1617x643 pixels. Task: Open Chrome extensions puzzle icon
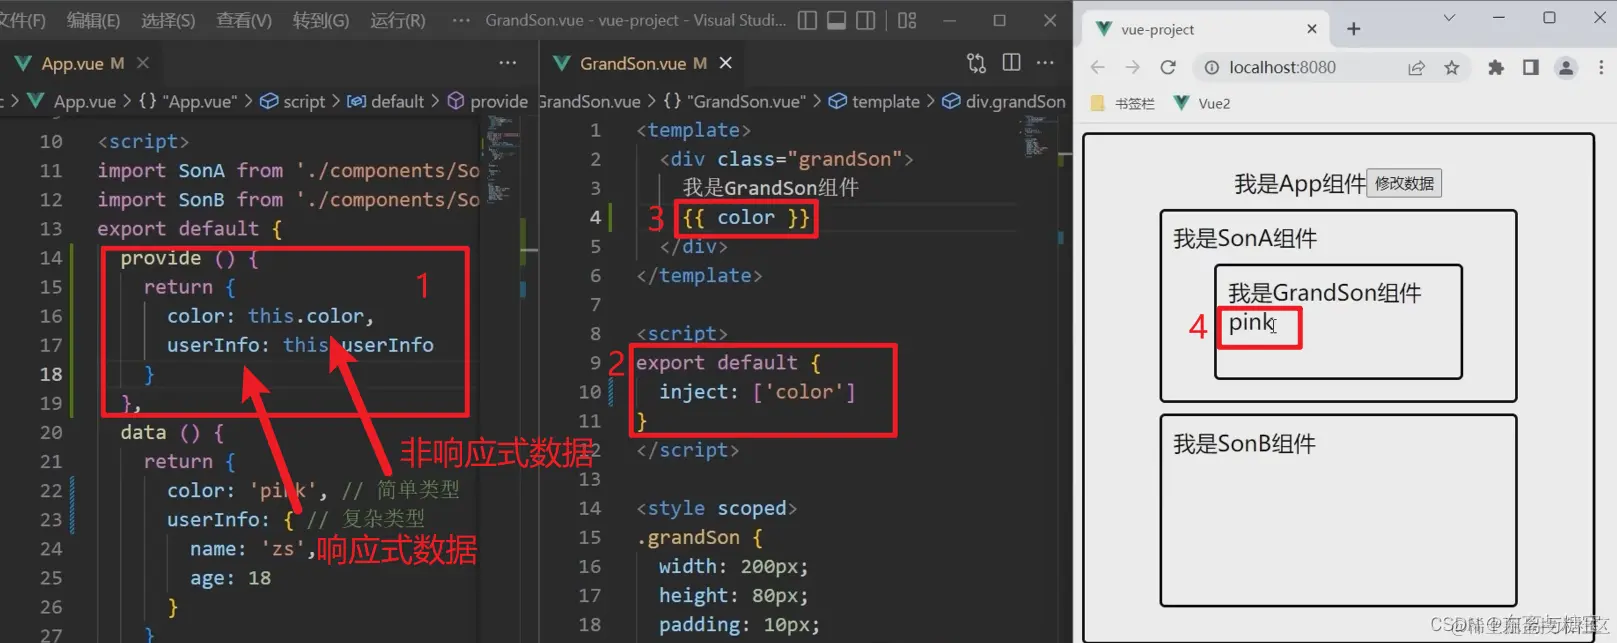point(1496,67)
